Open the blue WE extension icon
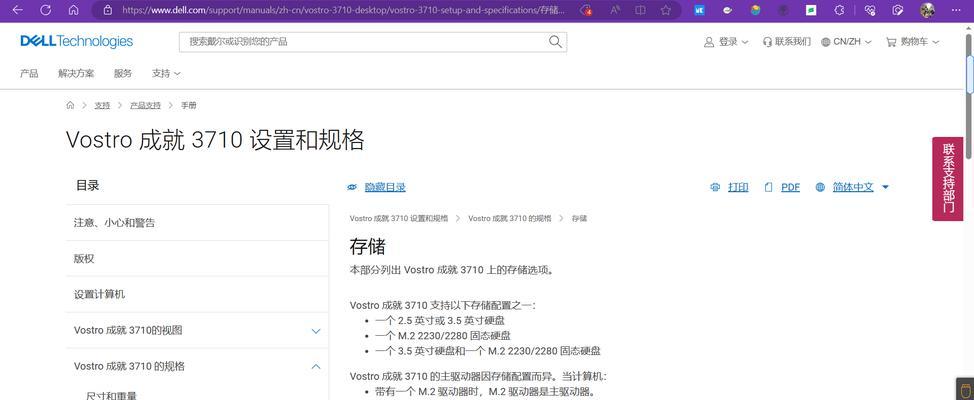This screenshot has width=974, height=400. pyautogui.click(x=699, y=10)
